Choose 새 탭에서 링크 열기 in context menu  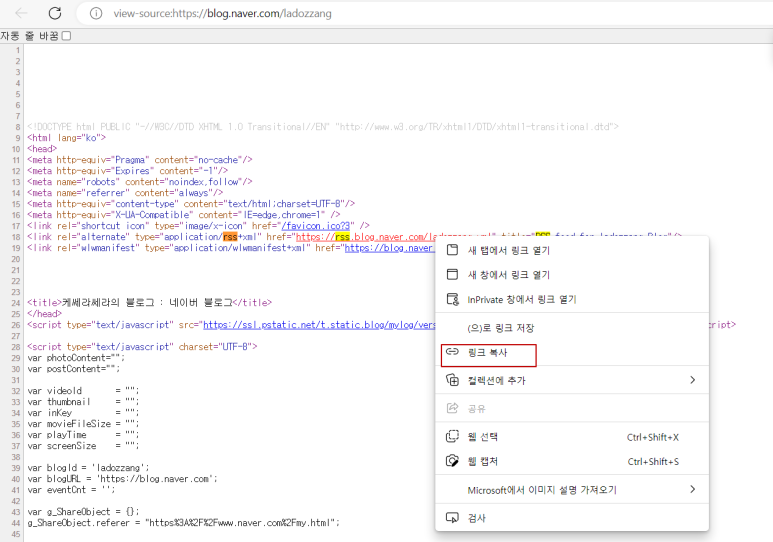(x=572, y=251)
